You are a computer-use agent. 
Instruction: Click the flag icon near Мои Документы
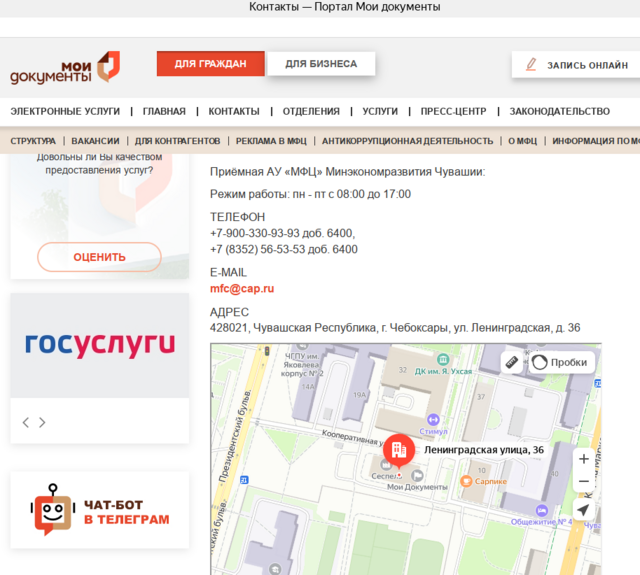pyautogui.click(x=417, y=475)
